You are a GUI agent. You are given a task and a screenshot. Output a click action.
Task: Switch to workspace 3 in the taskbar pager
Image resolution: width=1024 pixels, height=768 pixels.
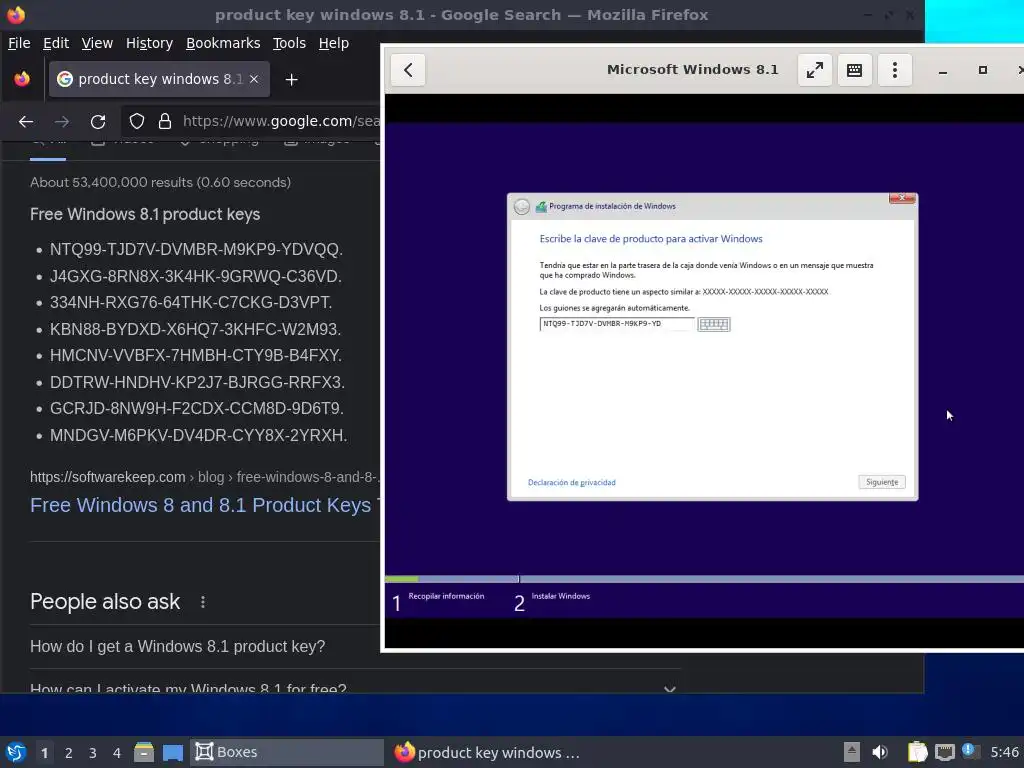(93, 753)
